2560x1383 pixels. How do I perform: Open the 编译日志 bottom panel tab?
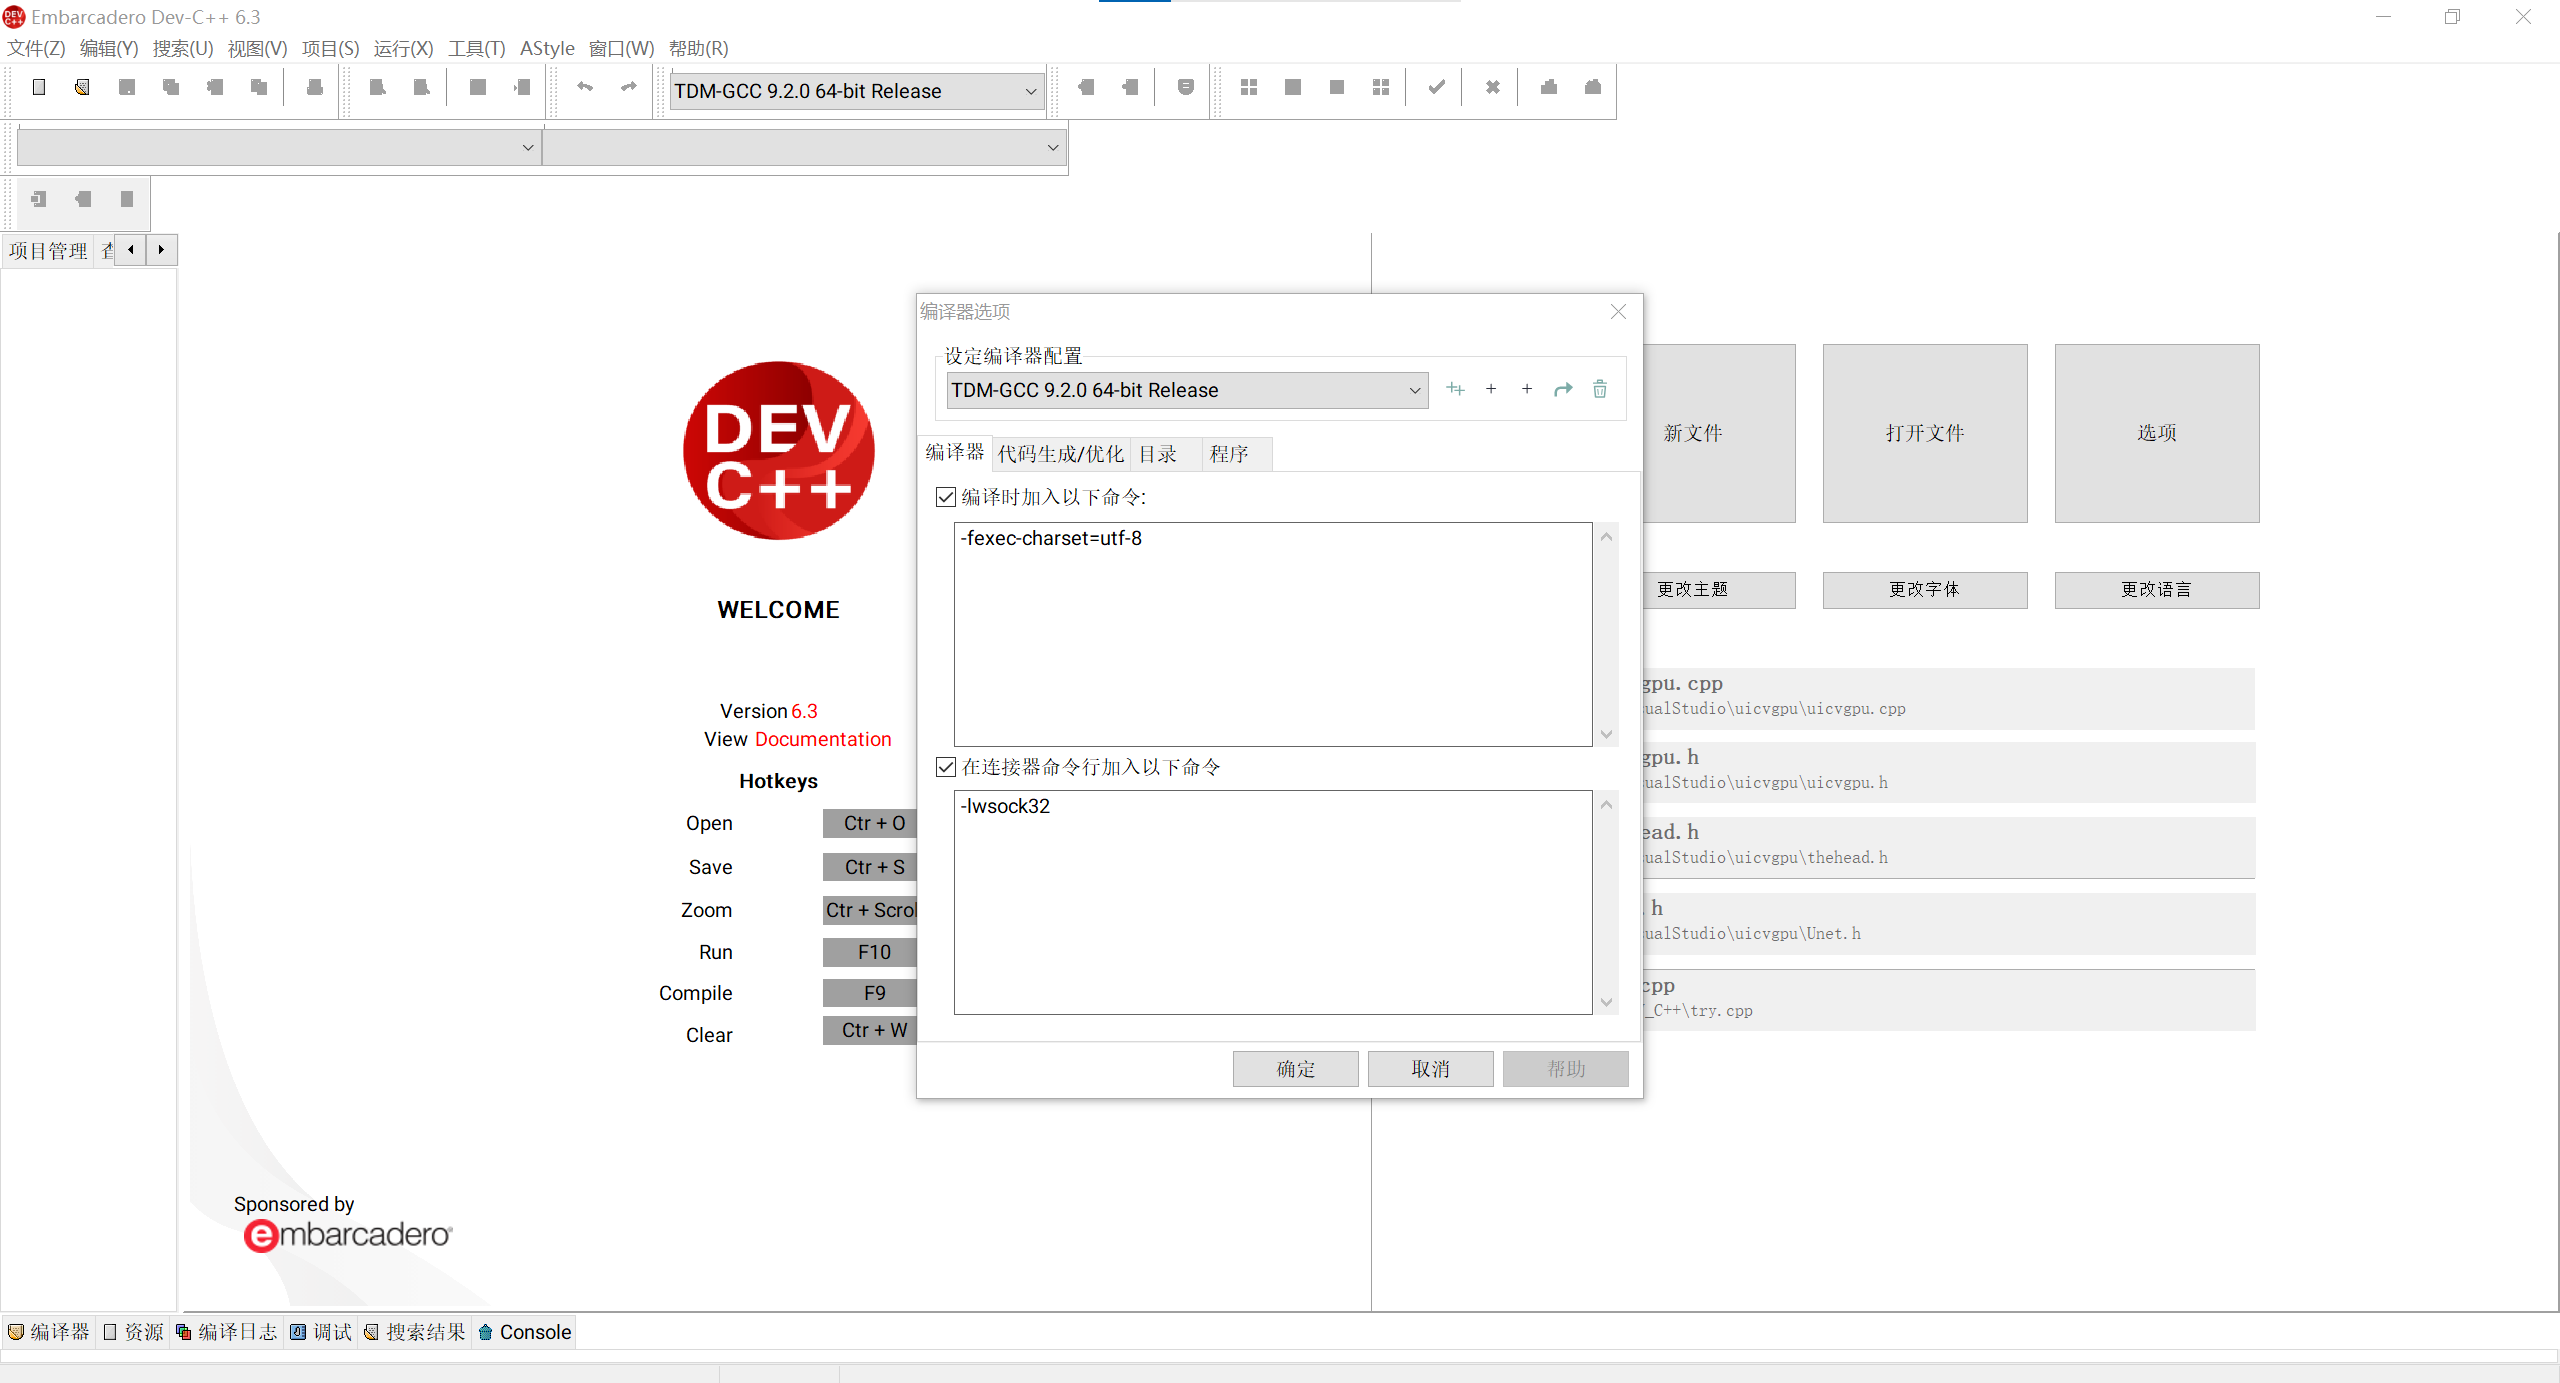click(x=227, y=1332)
